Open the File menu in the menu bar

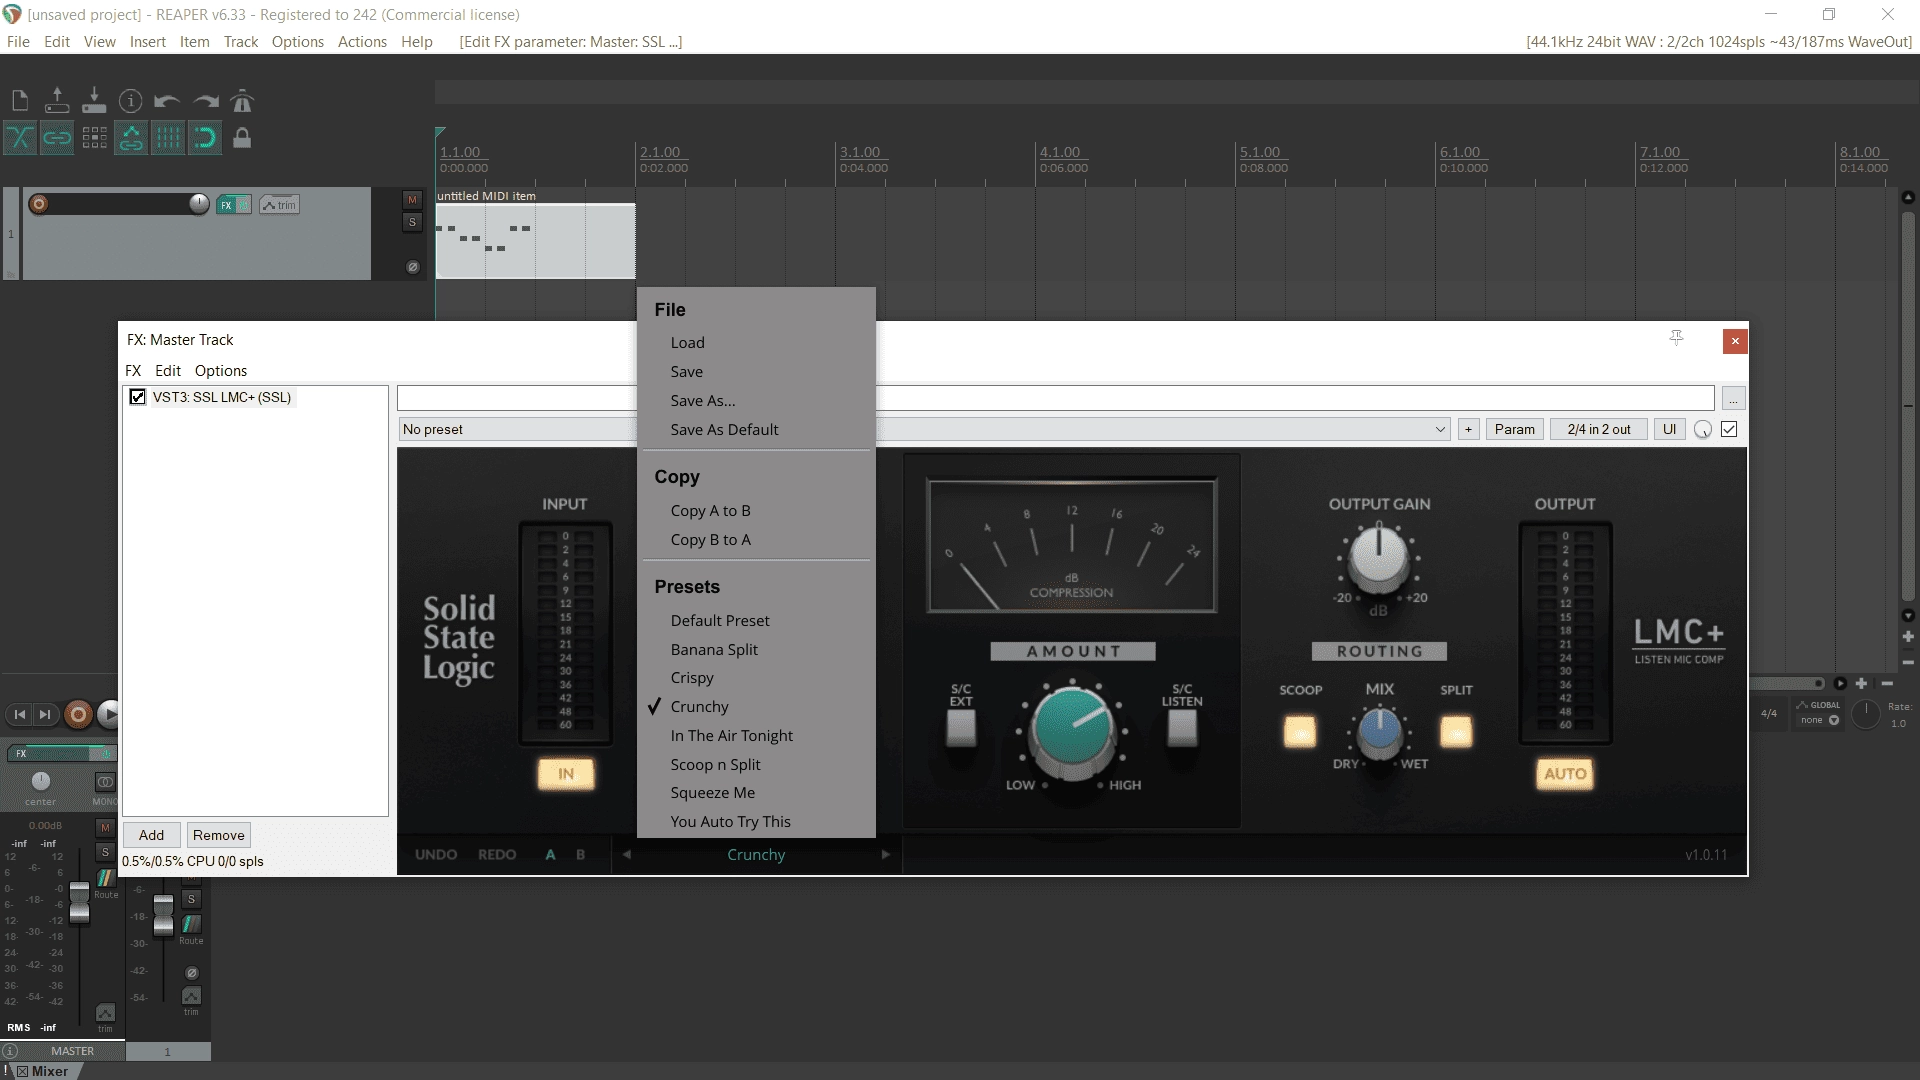coord(18,42)
